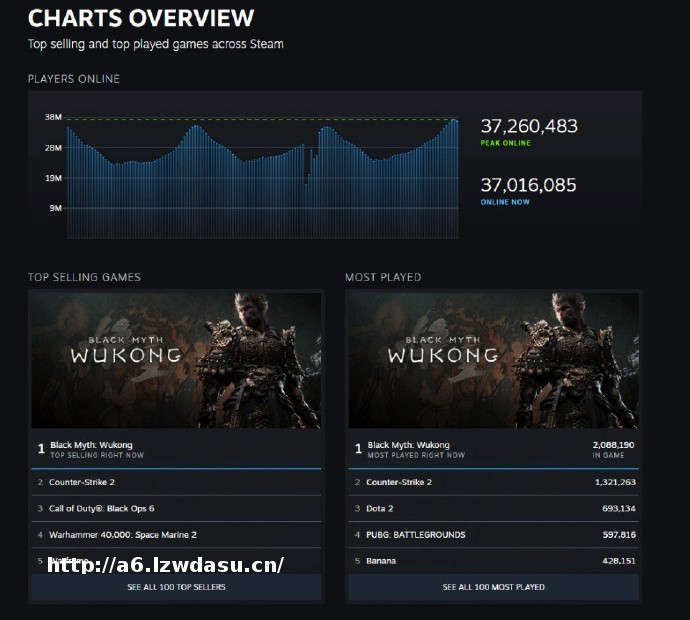Open Dota 2 in most played list
This screenshot has width=690, height=620.
(x=493, y=508)
